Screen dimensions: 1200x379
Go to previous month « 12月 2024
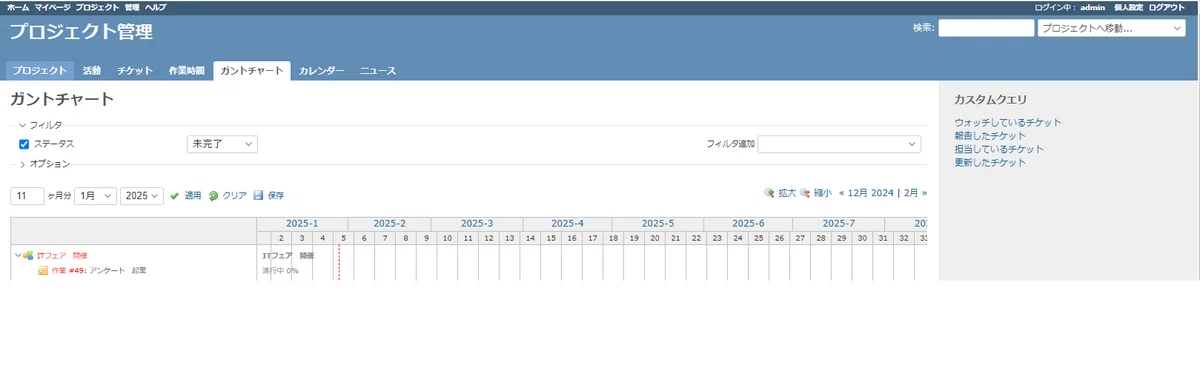click(867, 193)
